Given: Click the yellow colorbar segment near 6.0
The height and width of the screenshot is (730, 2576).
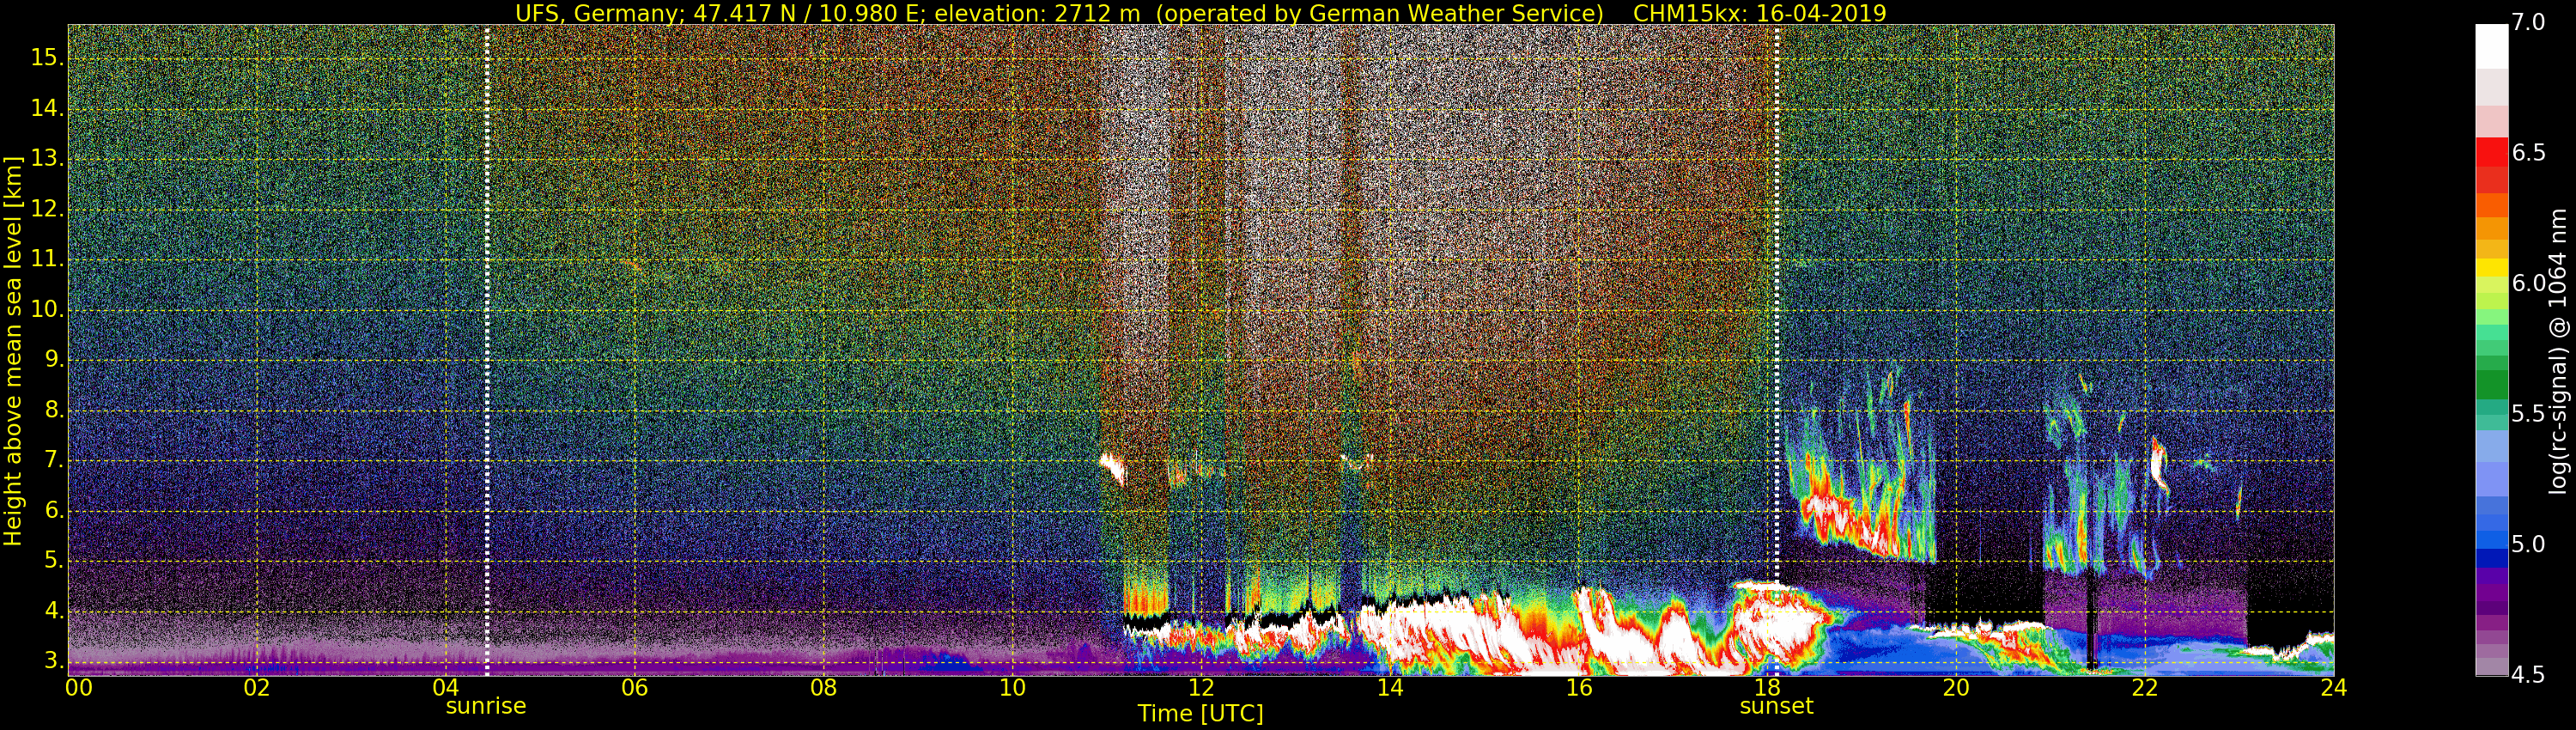Looking at the screenshot, I should point(2491,268).
